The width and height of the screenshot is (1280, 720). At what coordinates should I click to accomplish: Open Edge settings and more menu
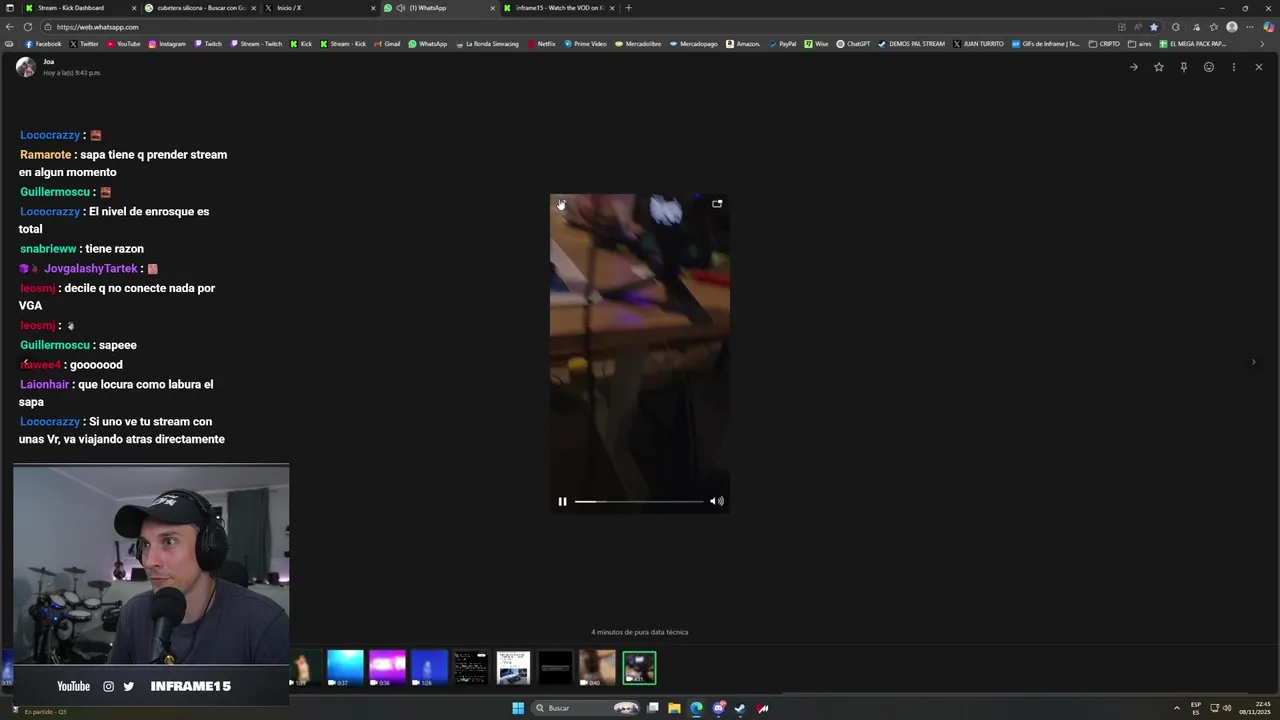(x=1250, y=27)
